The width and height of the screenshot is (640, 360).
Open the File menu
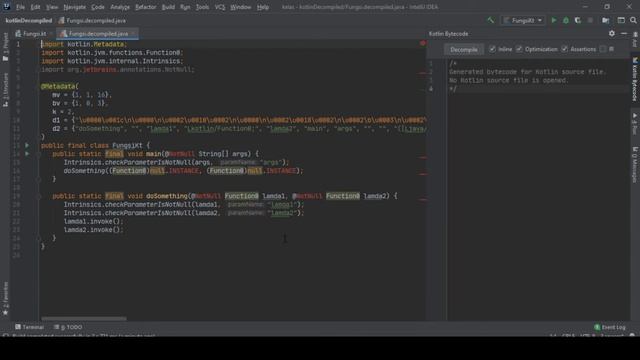click(x=20, y=7)
